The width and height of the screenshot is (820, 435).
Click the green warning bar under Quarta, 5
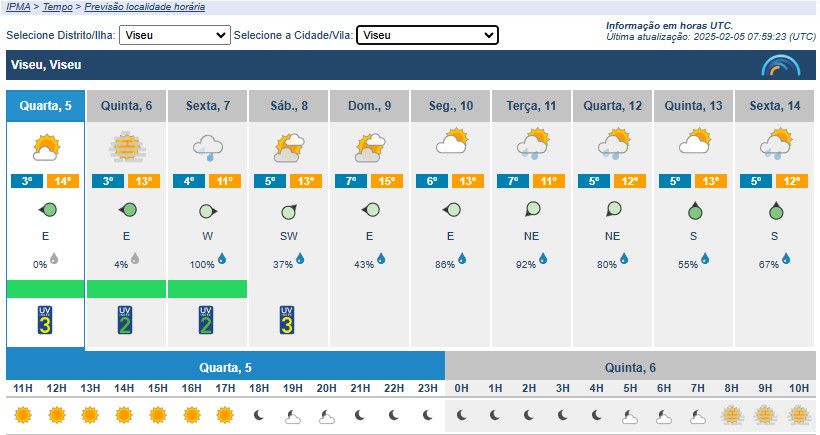45,289
